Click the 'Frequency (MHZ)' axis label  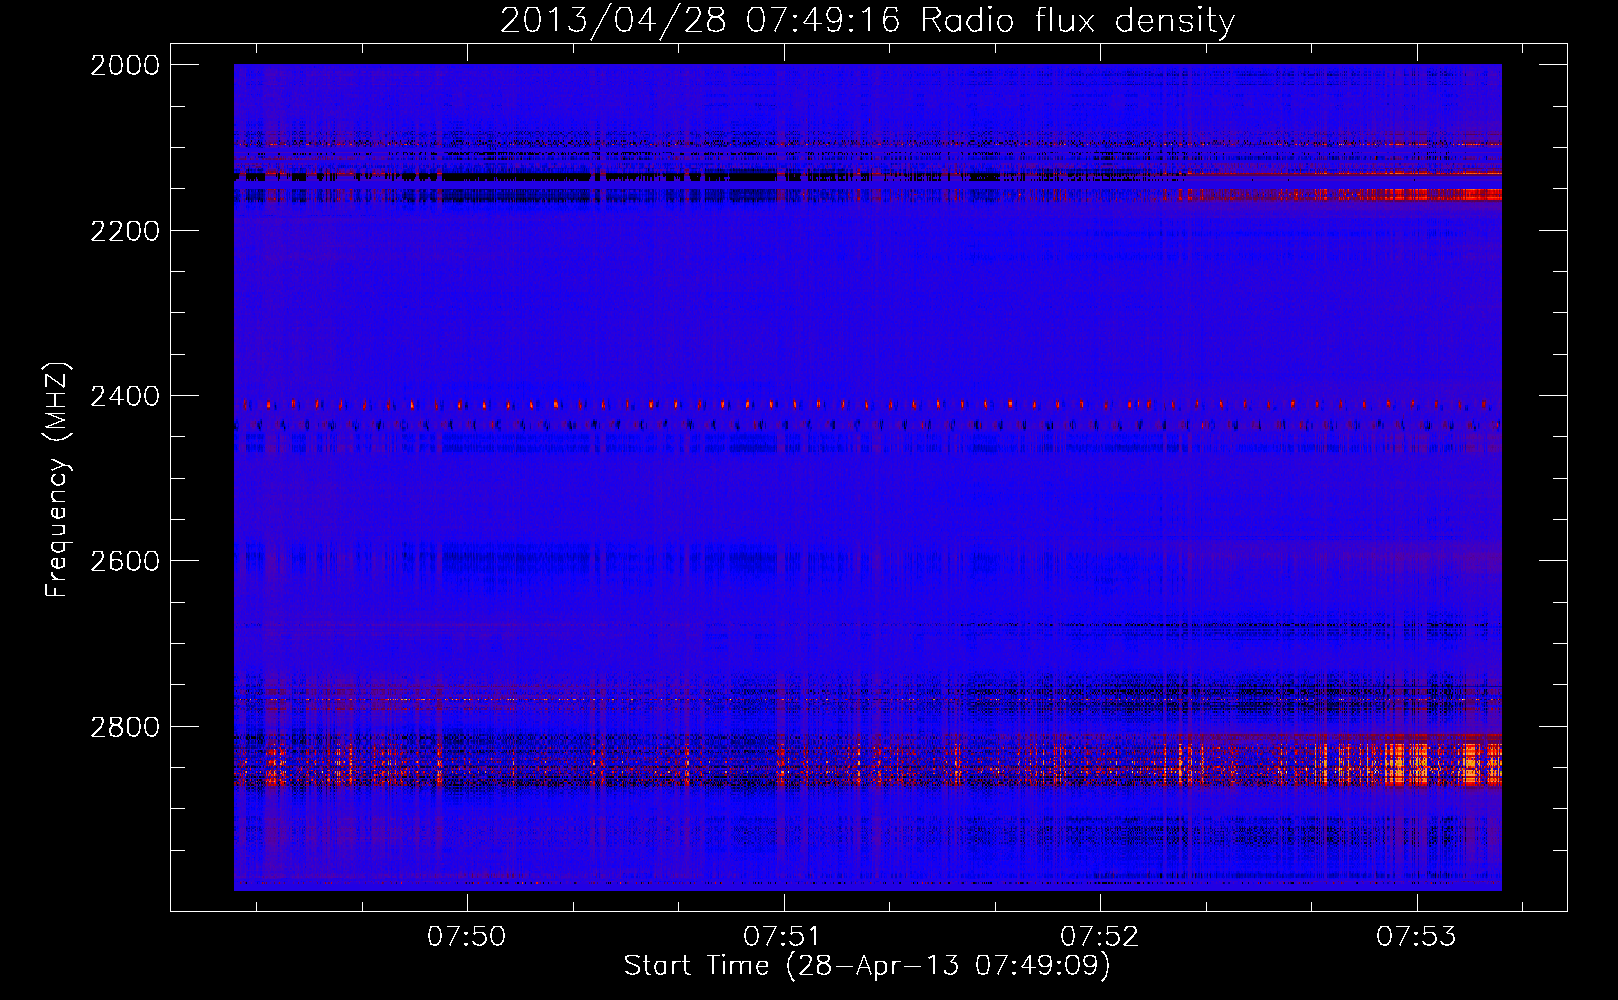58,480
